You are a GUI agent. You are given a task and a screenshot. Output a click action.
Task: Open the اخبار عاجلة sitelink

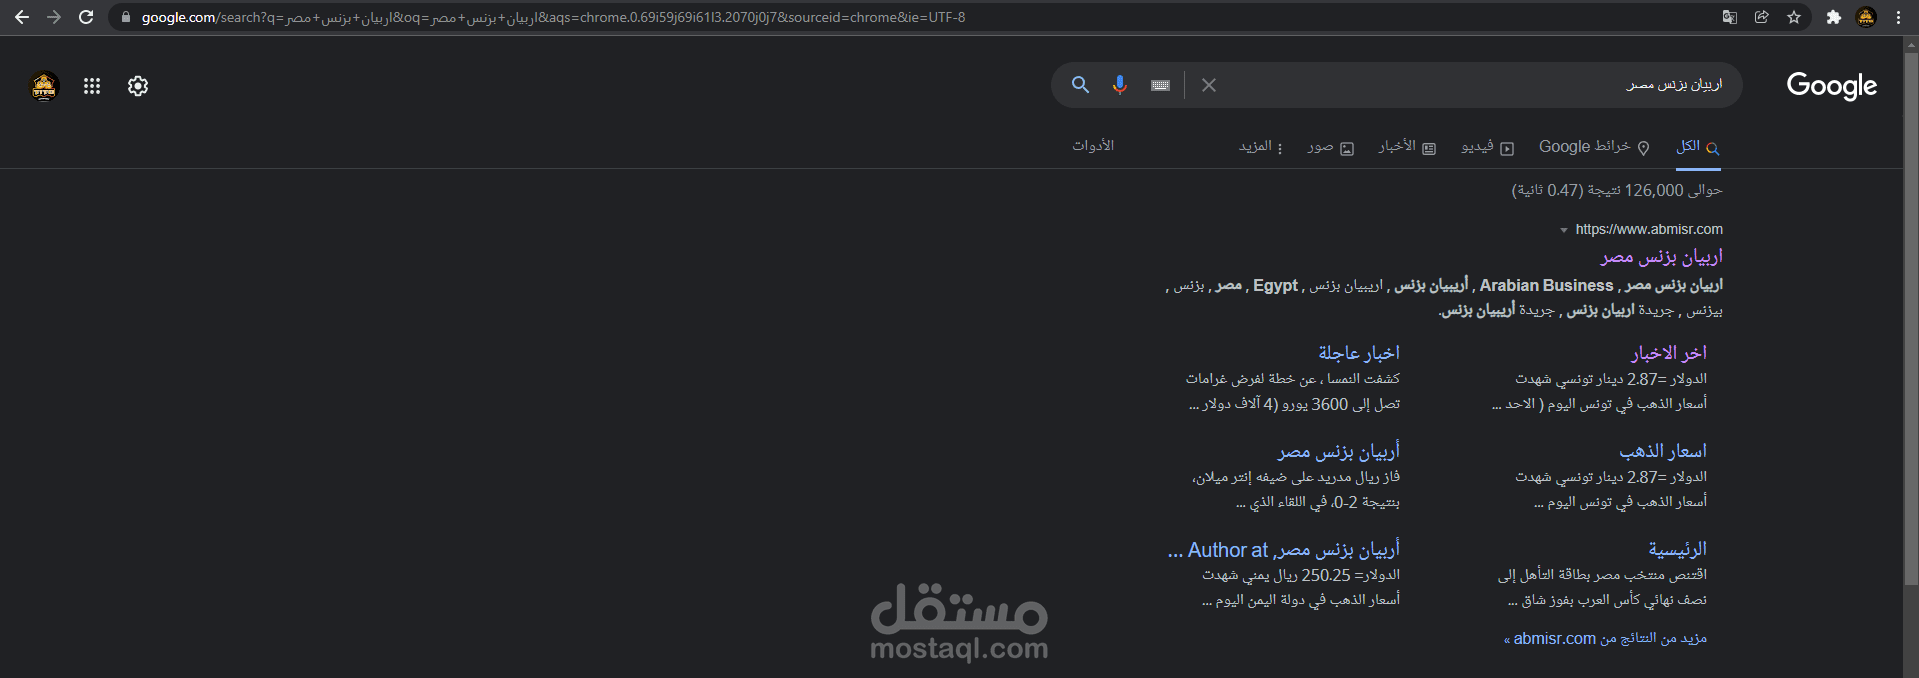[x=1359, y=353]
